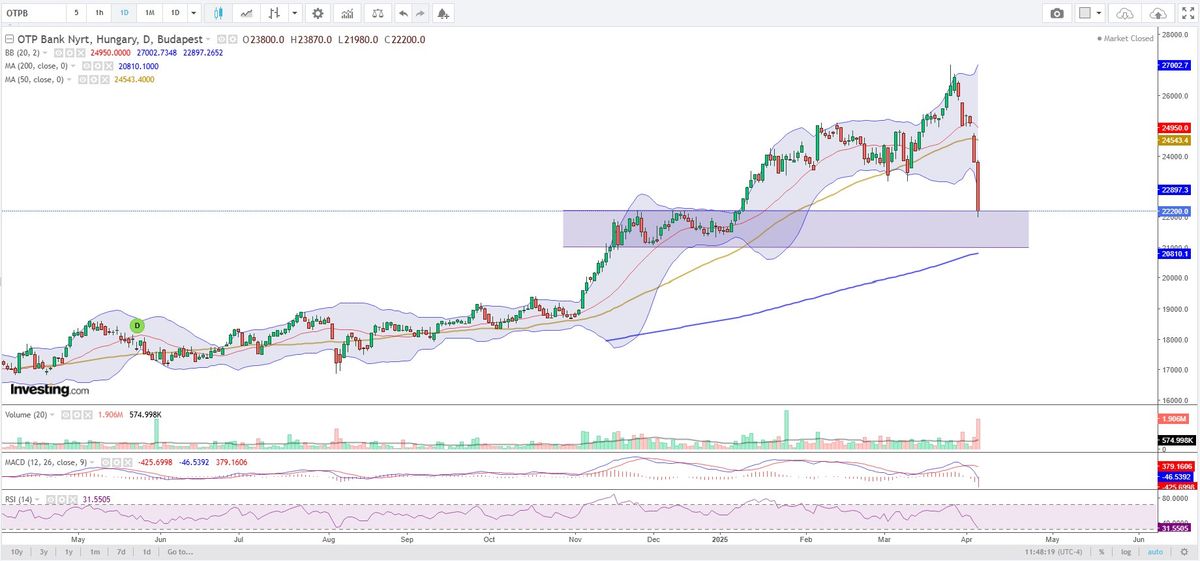Select the 1h interval
The width and height of the screenshot is (1200, 561).
(99, 13)
